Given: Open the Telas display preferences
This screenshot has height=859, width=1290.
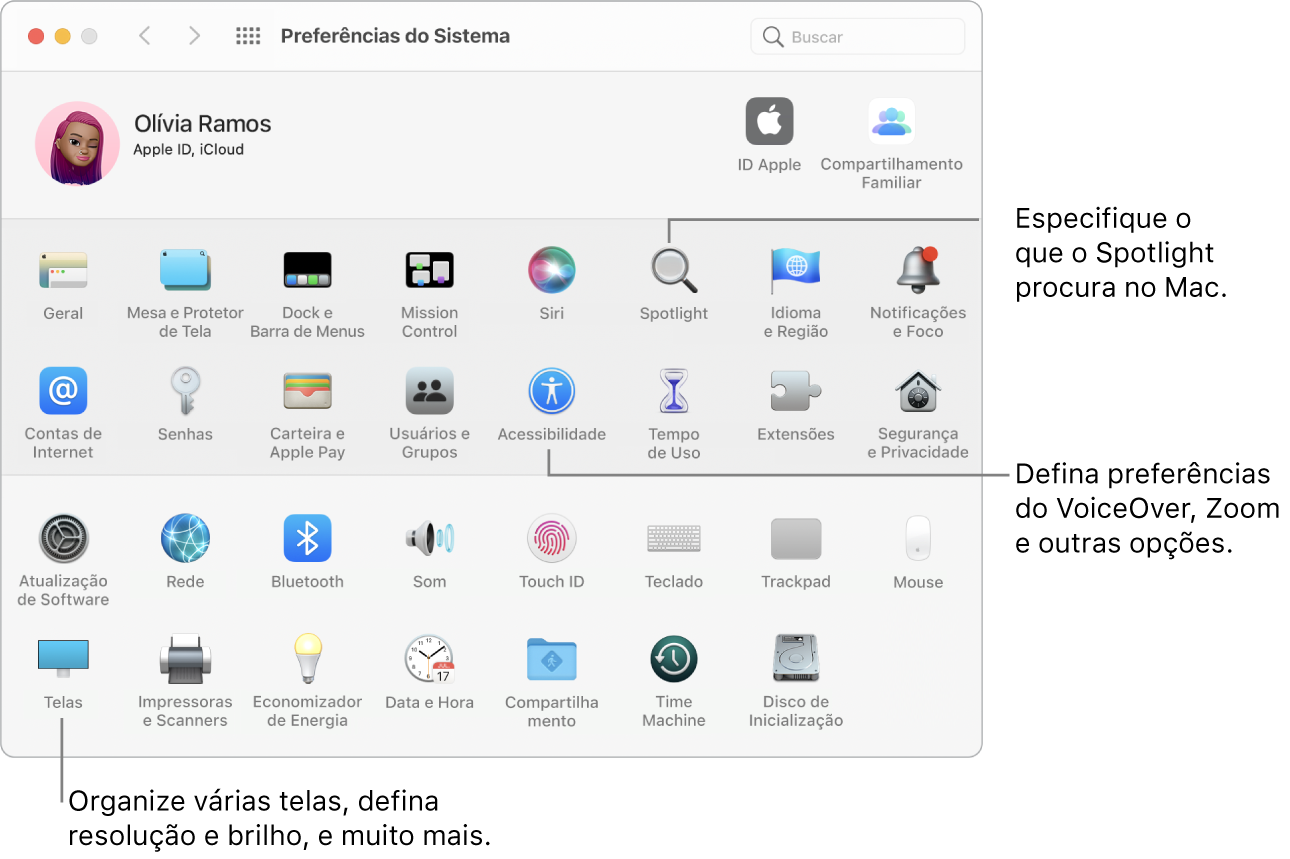Looking at the screenshot, I should (x=63, y=660).
